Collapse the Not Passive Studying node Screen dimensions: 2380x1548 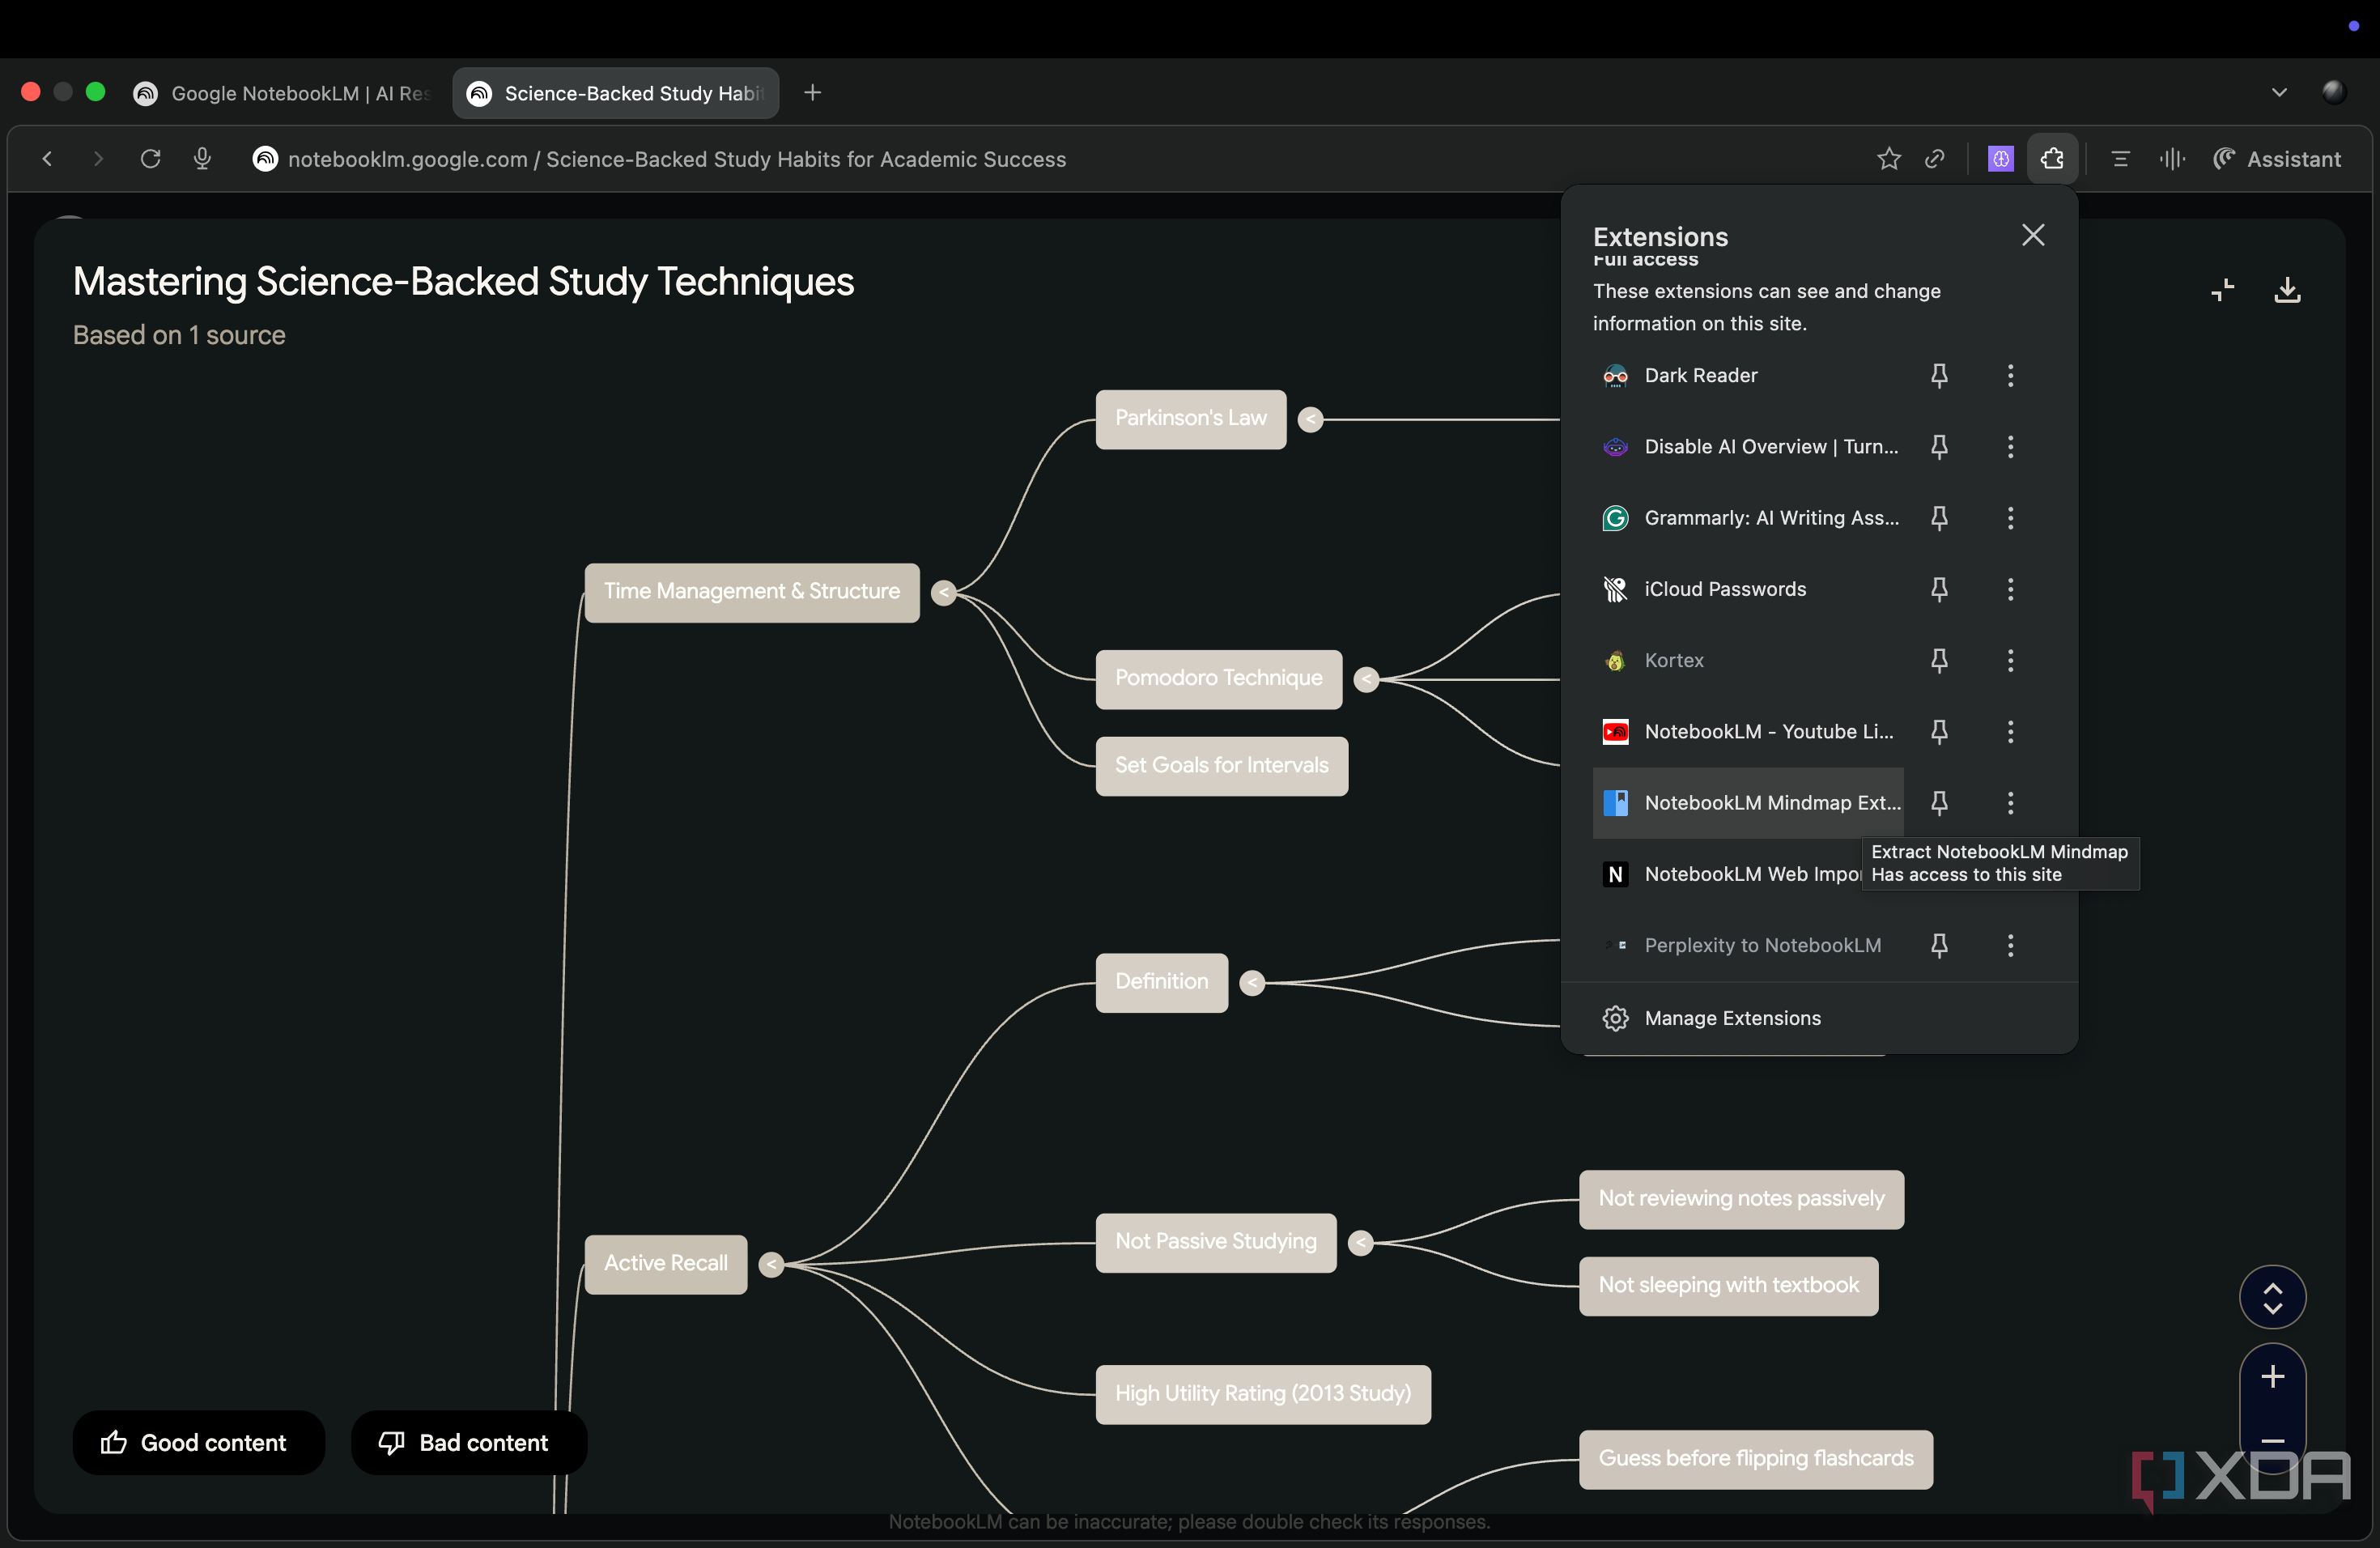point(1360,1243)
